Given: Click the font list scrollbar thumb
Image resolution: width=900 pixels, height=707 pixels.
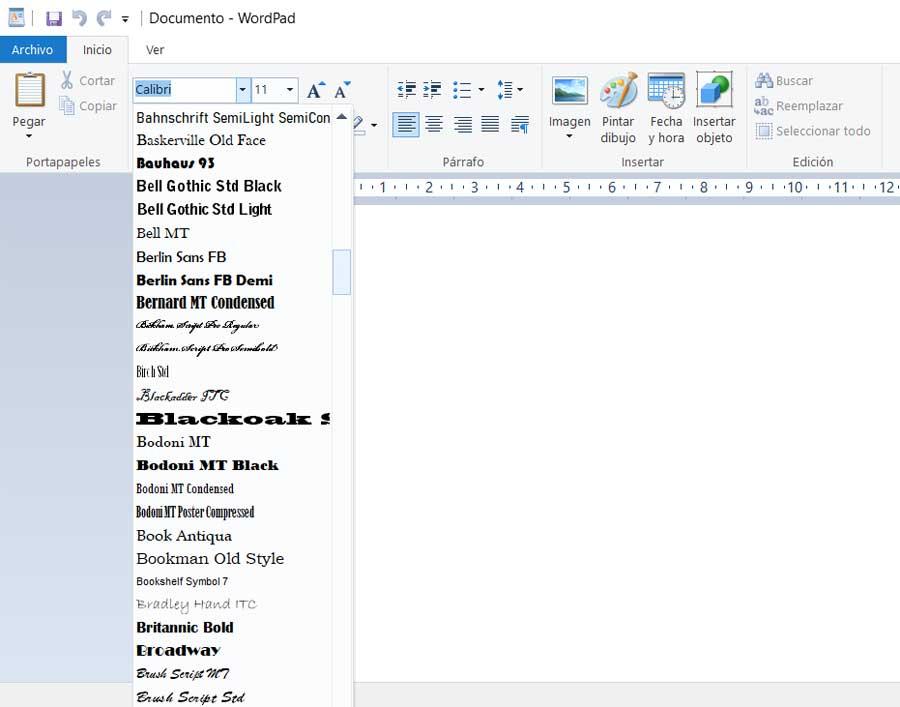Looking at the screenshot, I should tap(342, 272).
